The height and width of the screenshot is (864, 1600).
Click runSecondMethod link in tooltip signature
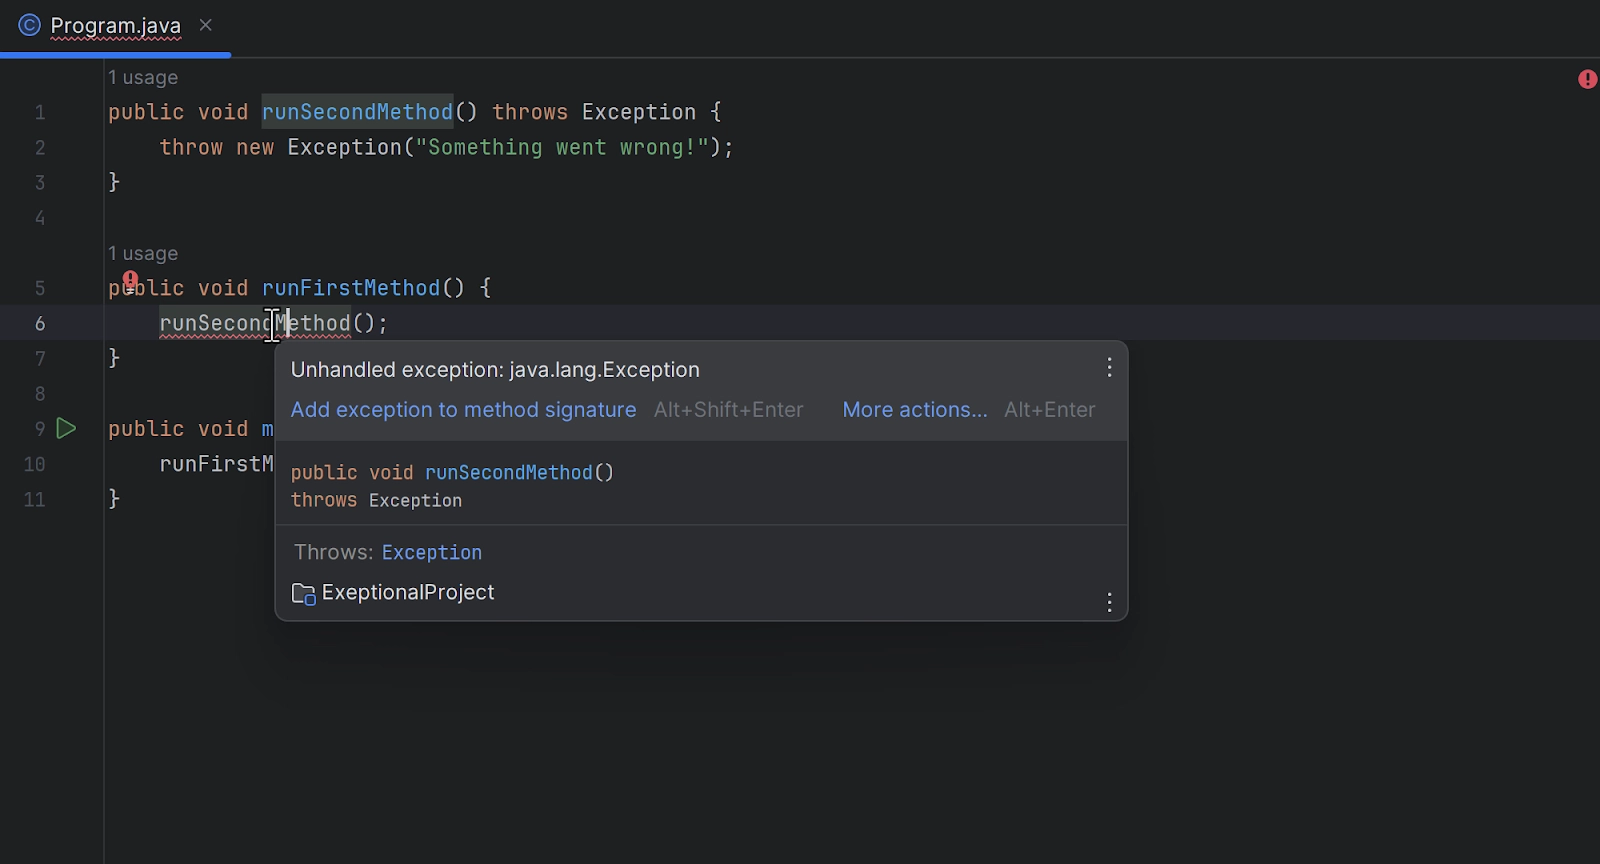[x=509, y=473]
